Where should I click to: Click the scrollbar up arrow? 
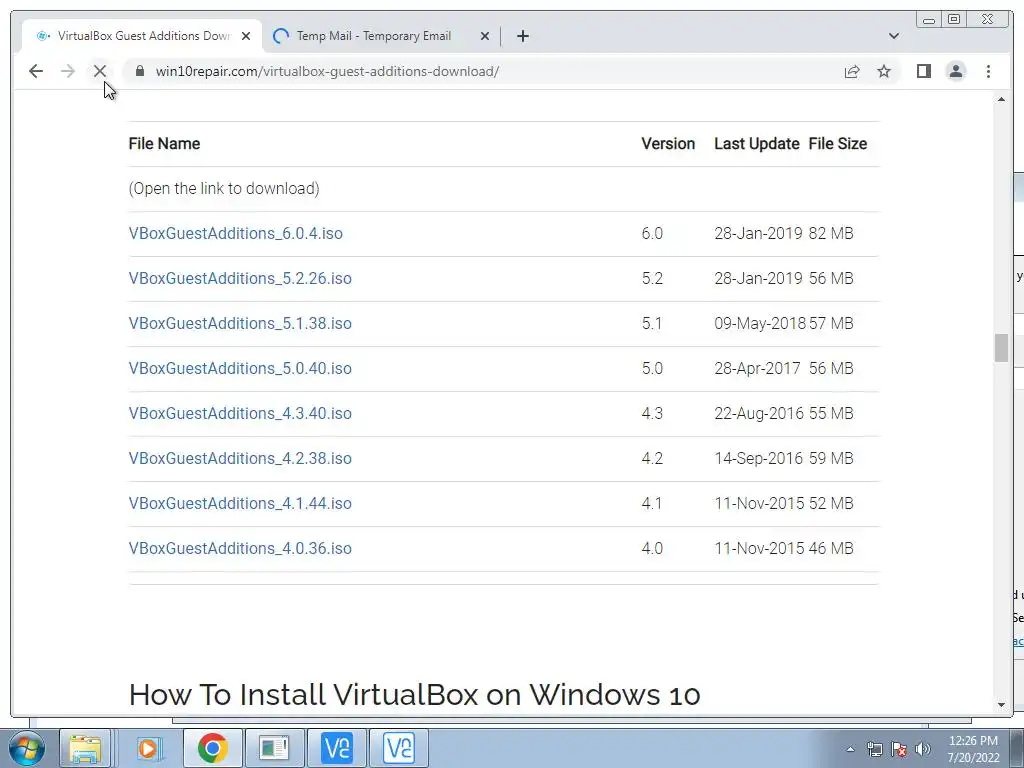(x=1001, y=99)
